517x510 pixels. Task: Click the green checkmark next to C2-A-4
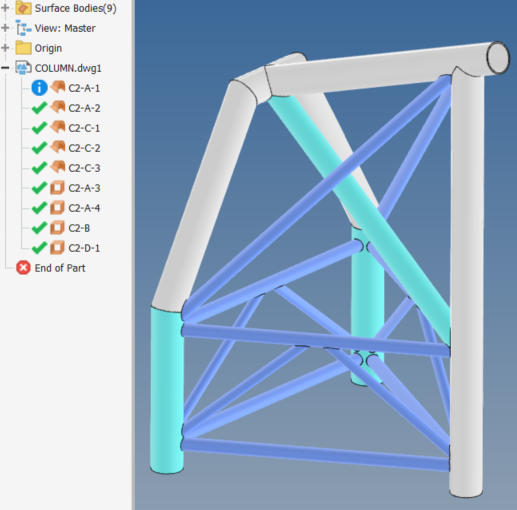[x=39, y=208]
